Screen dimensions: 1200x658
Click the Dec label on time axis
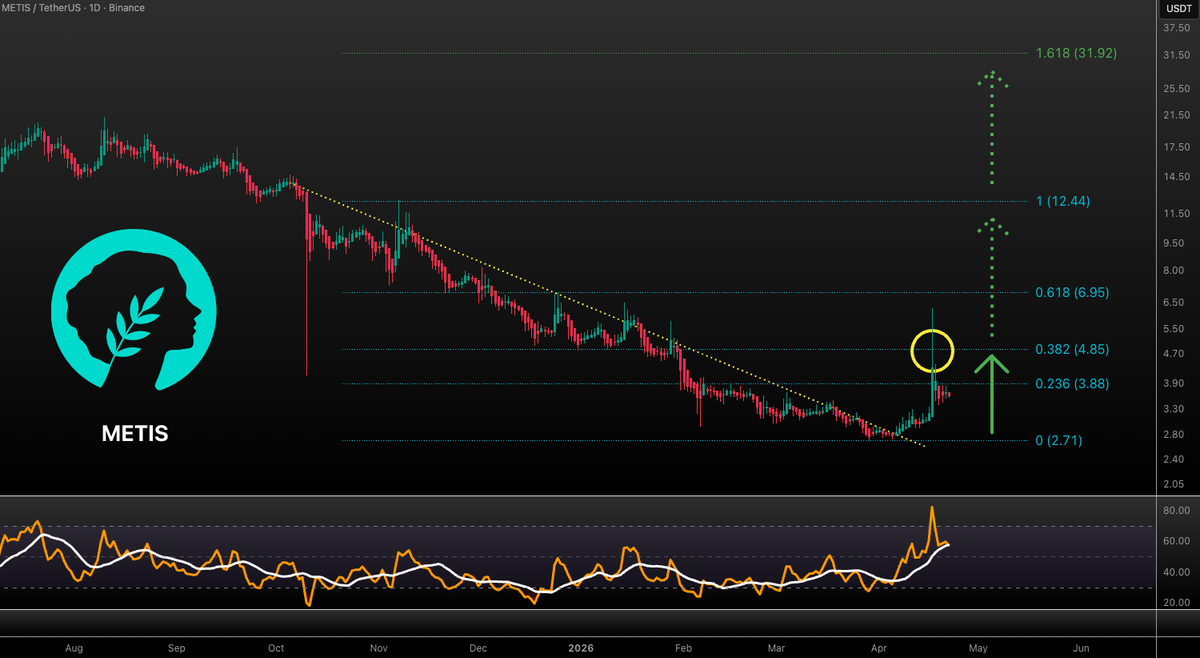pos(477,648)
